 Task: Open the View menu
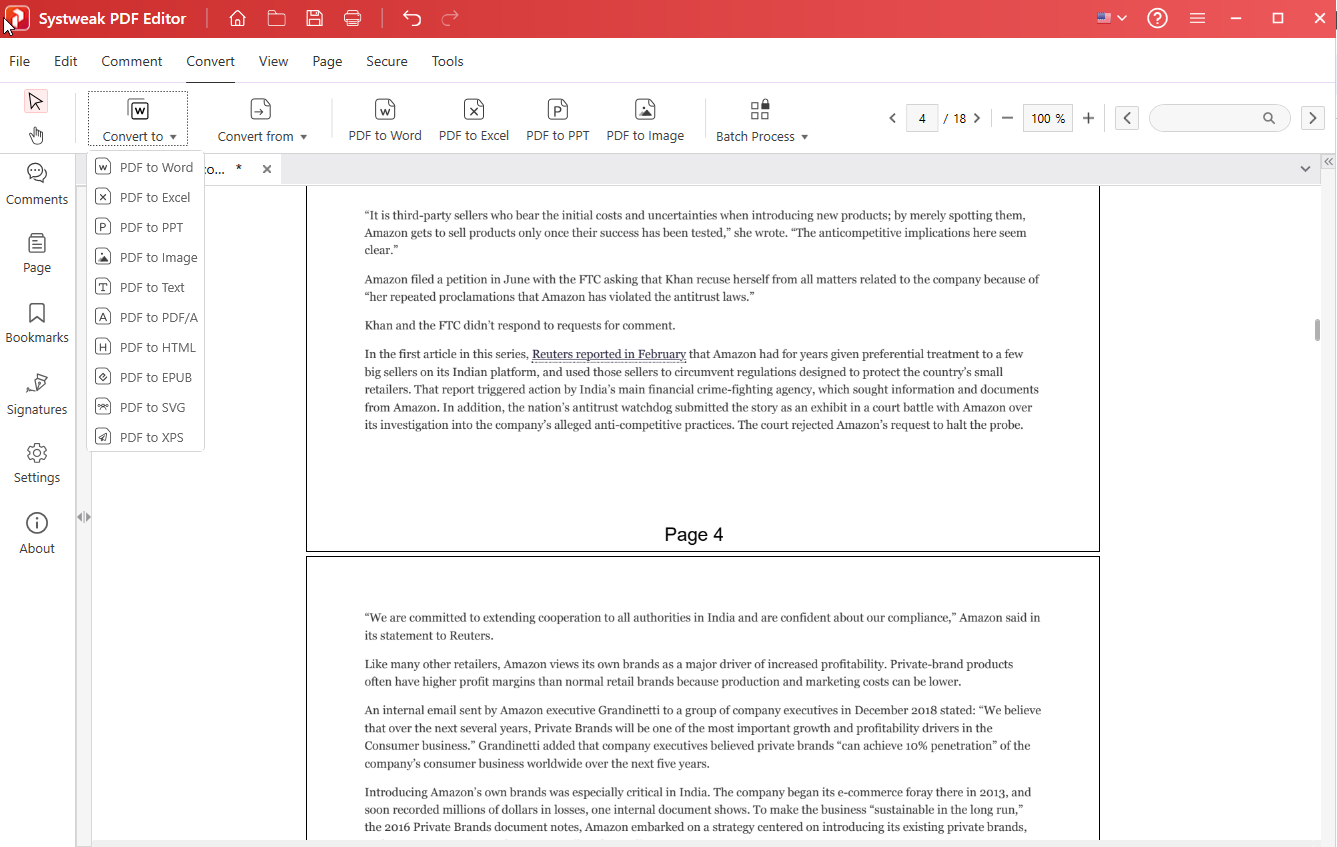[x=273, y=61]
